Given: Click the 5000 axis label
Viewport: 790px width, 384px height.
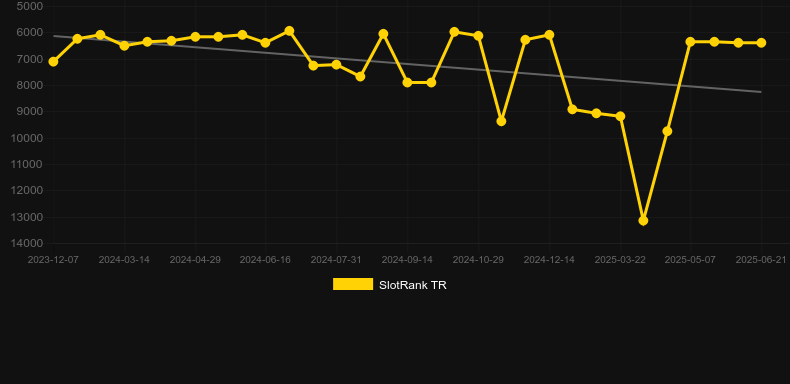Looking at the screenshot, I should [x=30, y=6].
